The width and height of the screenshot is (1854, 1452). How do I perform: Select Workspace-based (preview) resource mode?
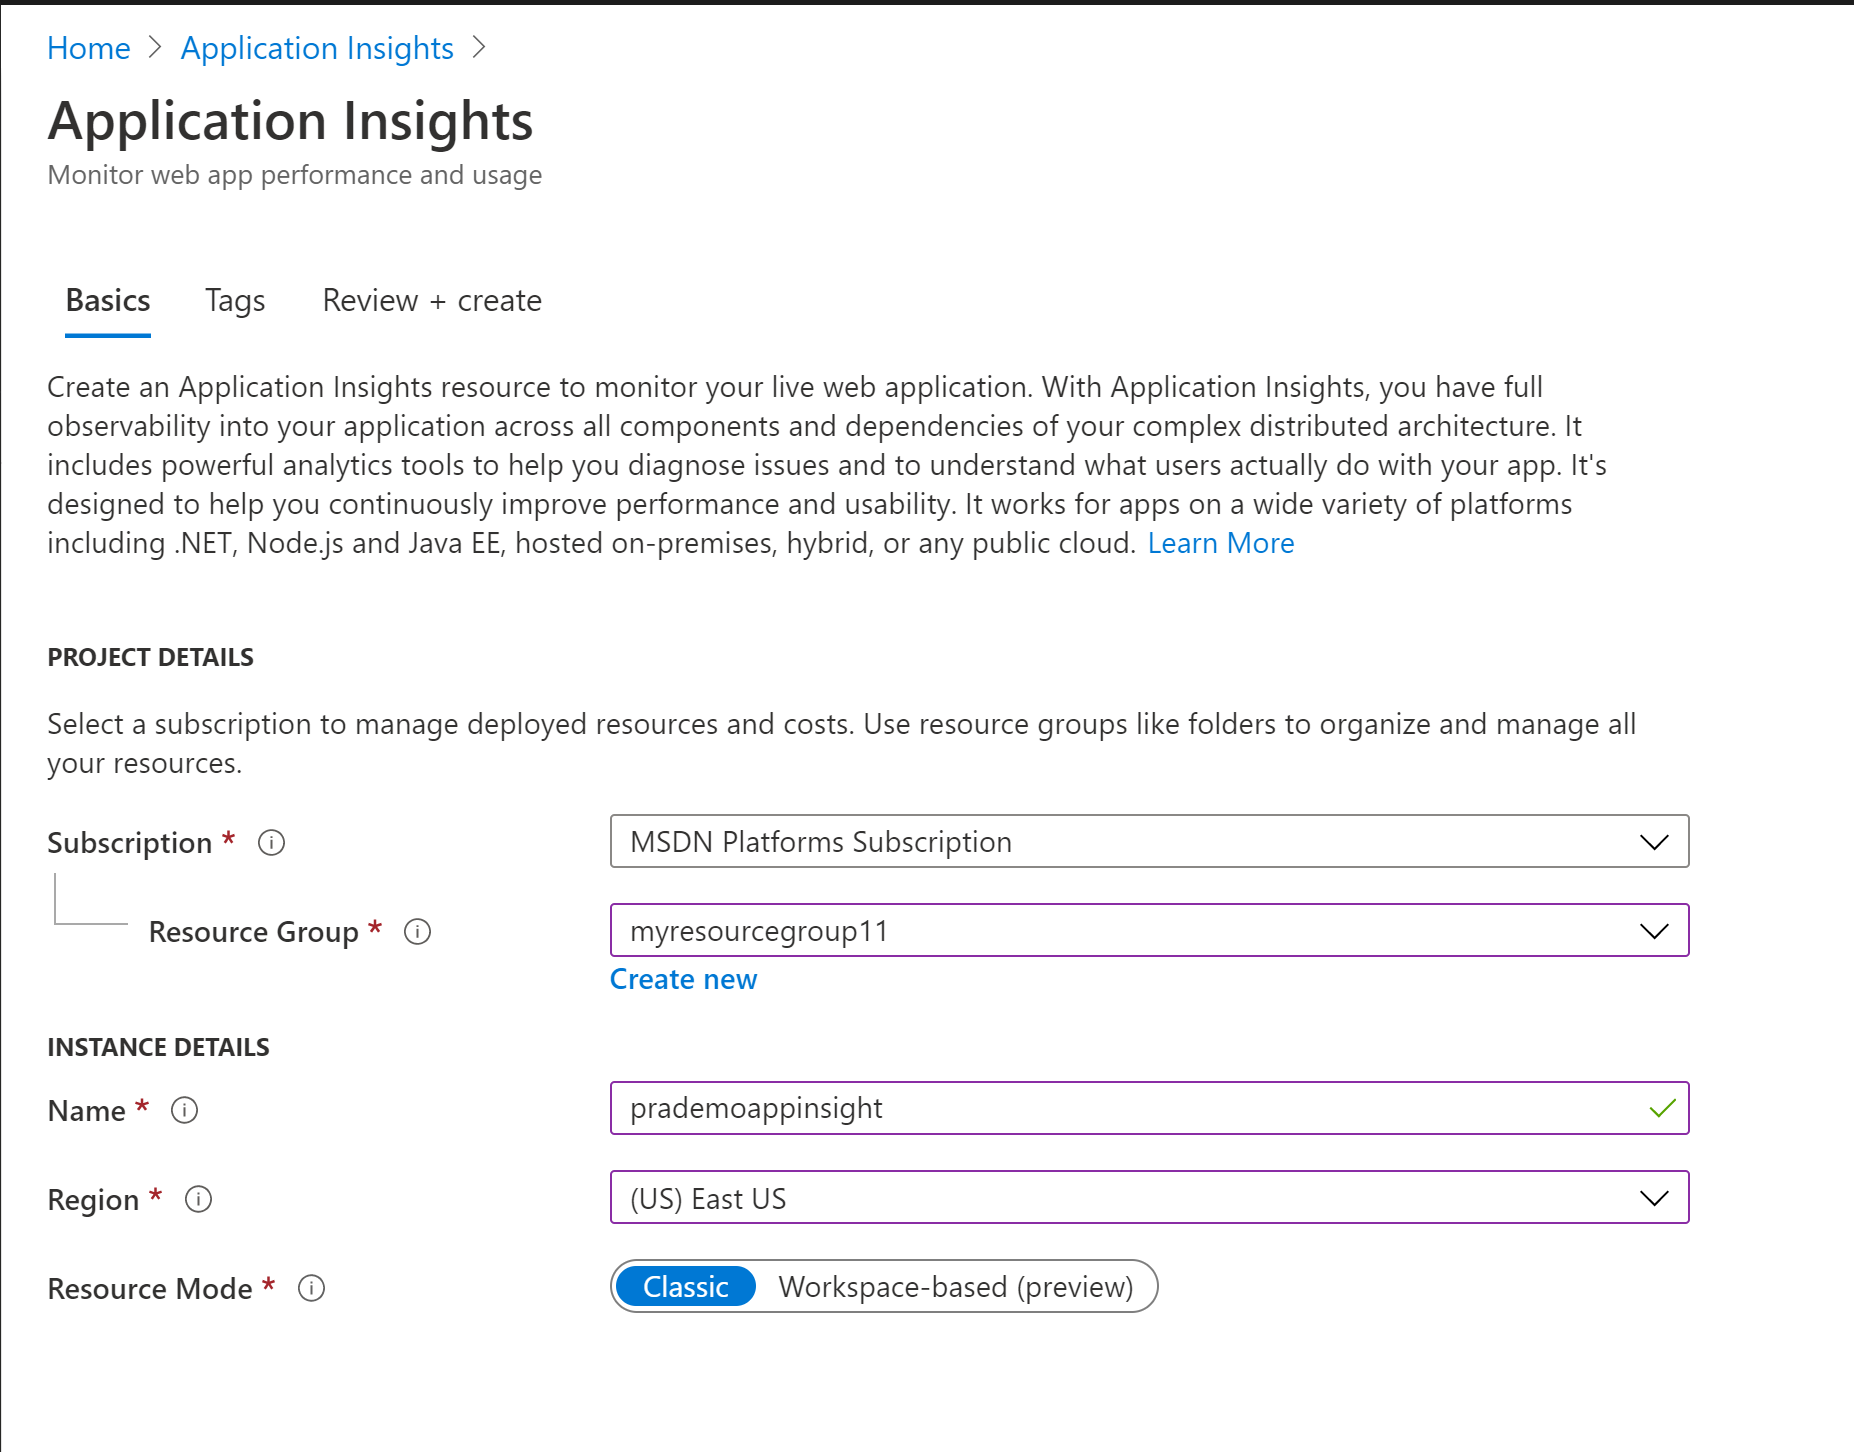click(956, 1286)
